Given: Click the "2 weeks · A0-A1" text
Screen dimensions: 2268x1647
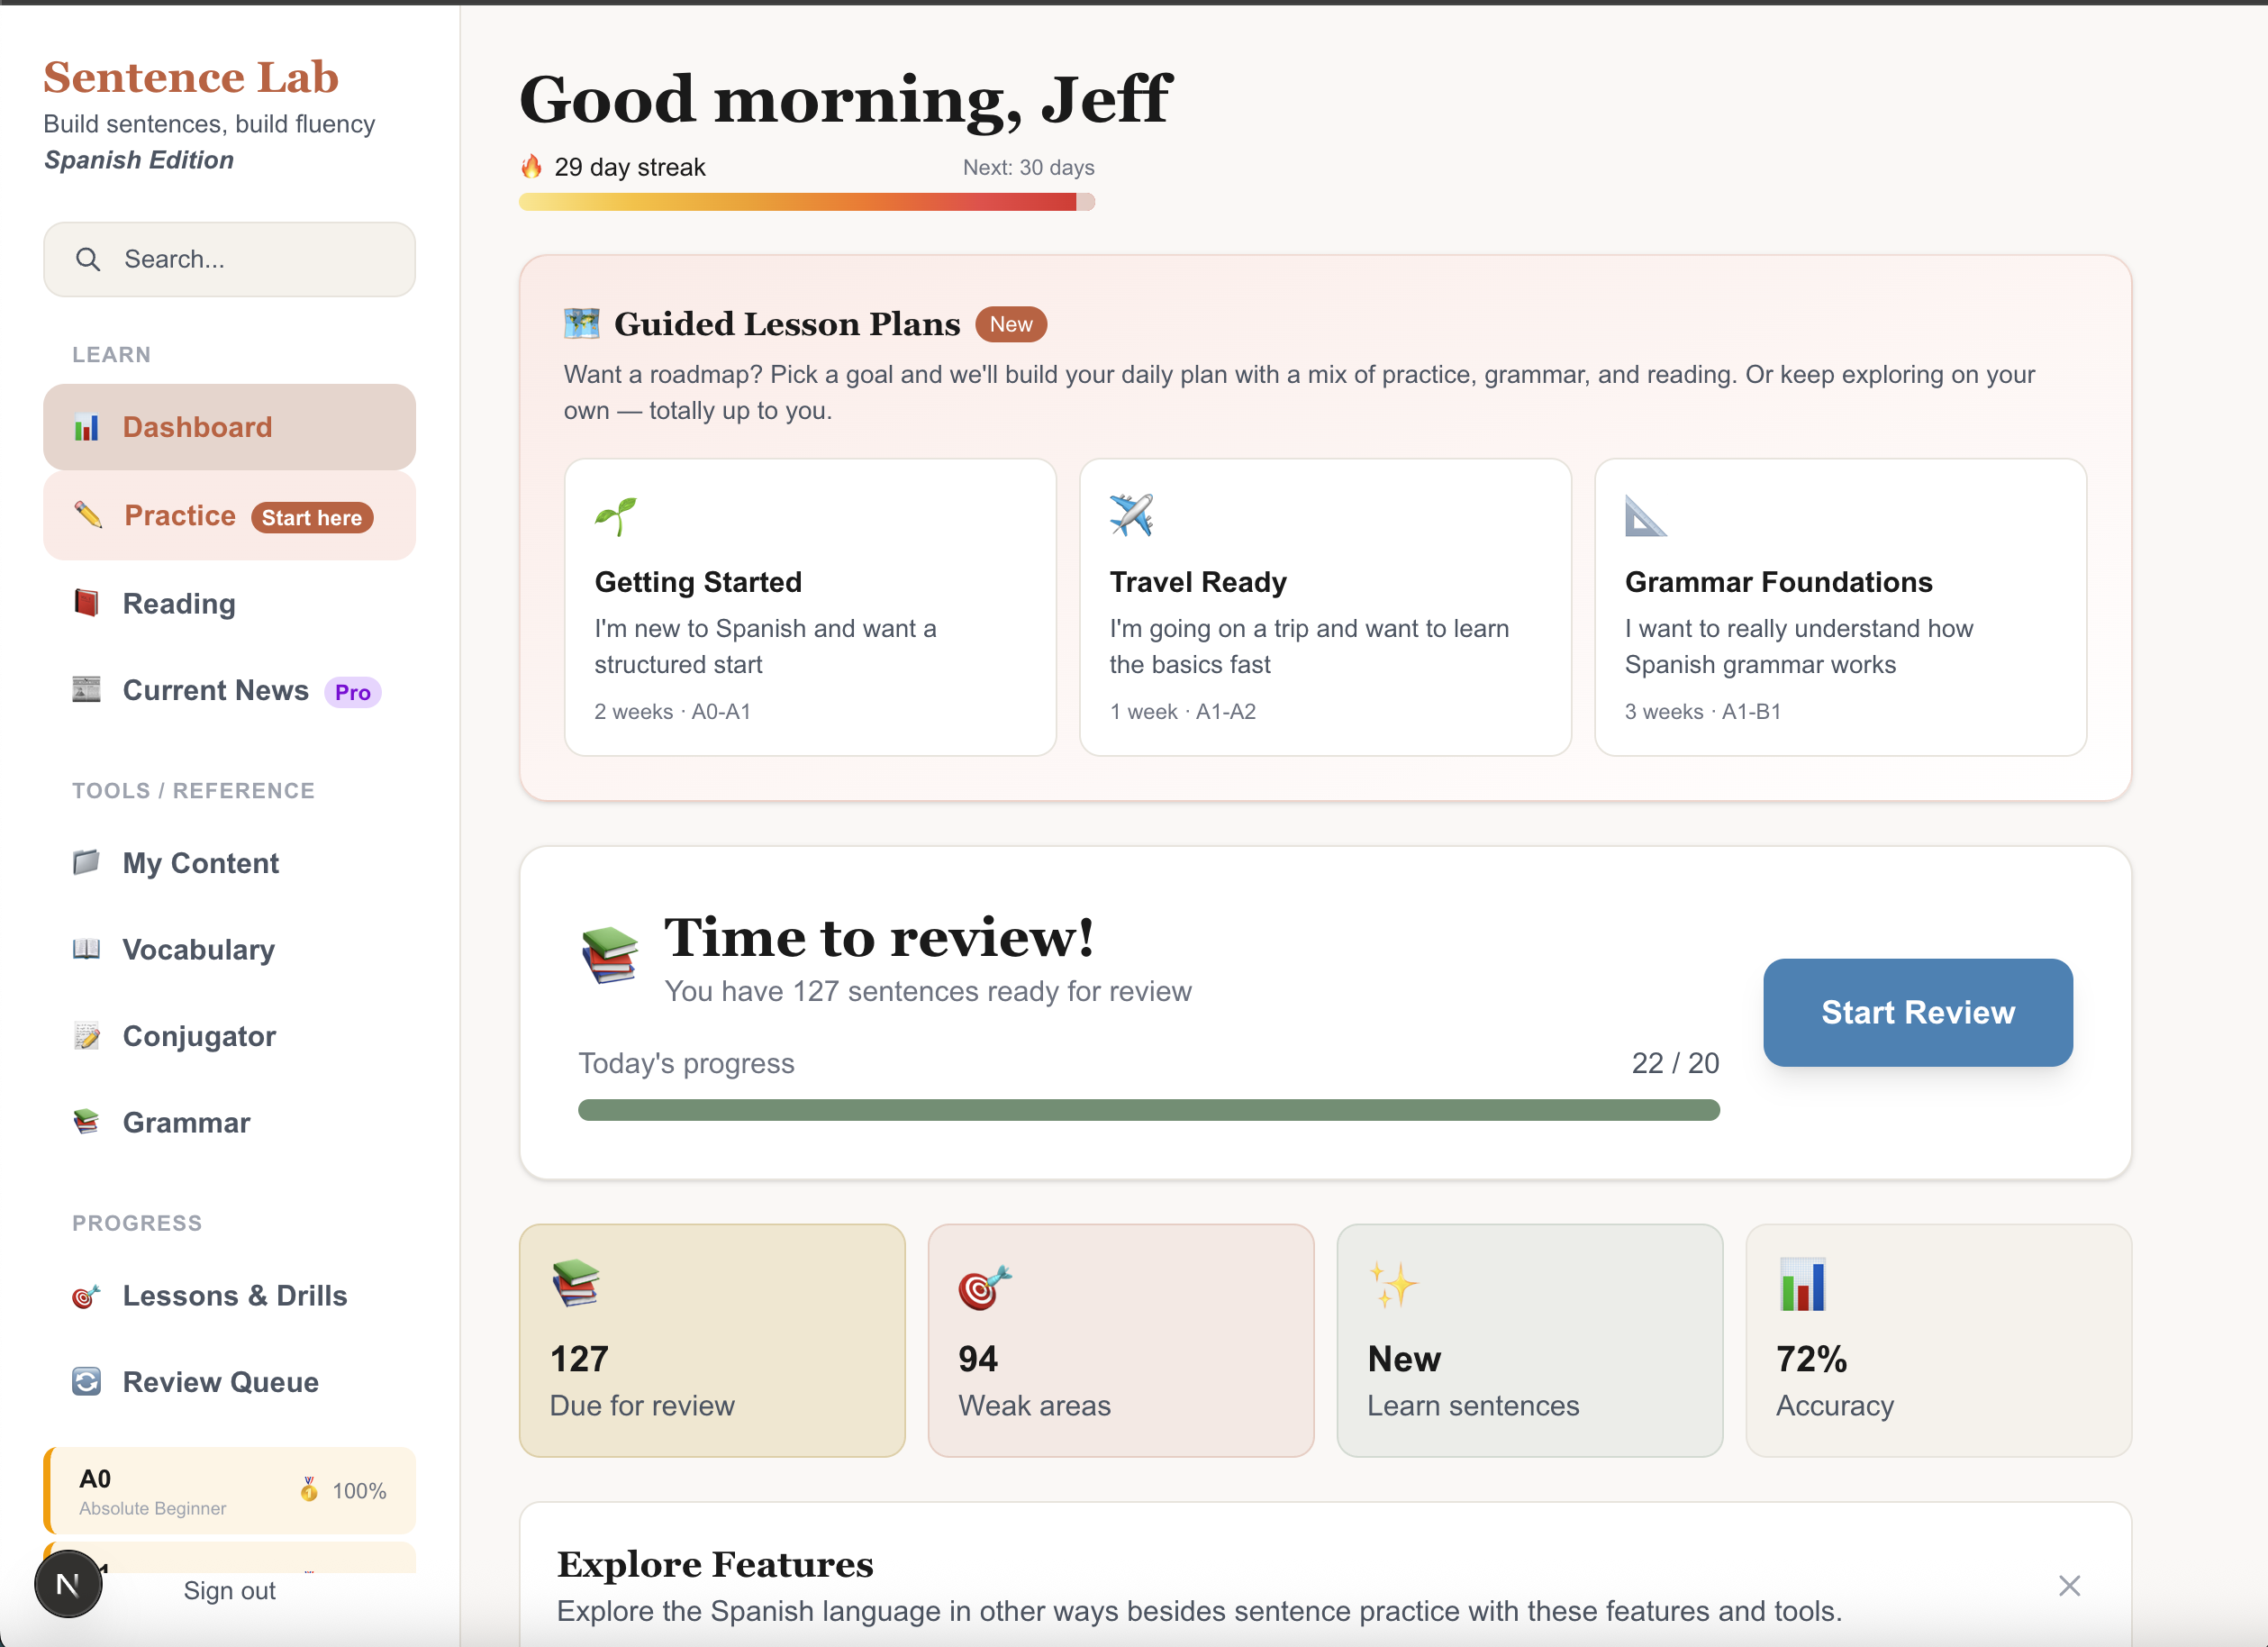Looking at the screenshot, I should point(672,711).
